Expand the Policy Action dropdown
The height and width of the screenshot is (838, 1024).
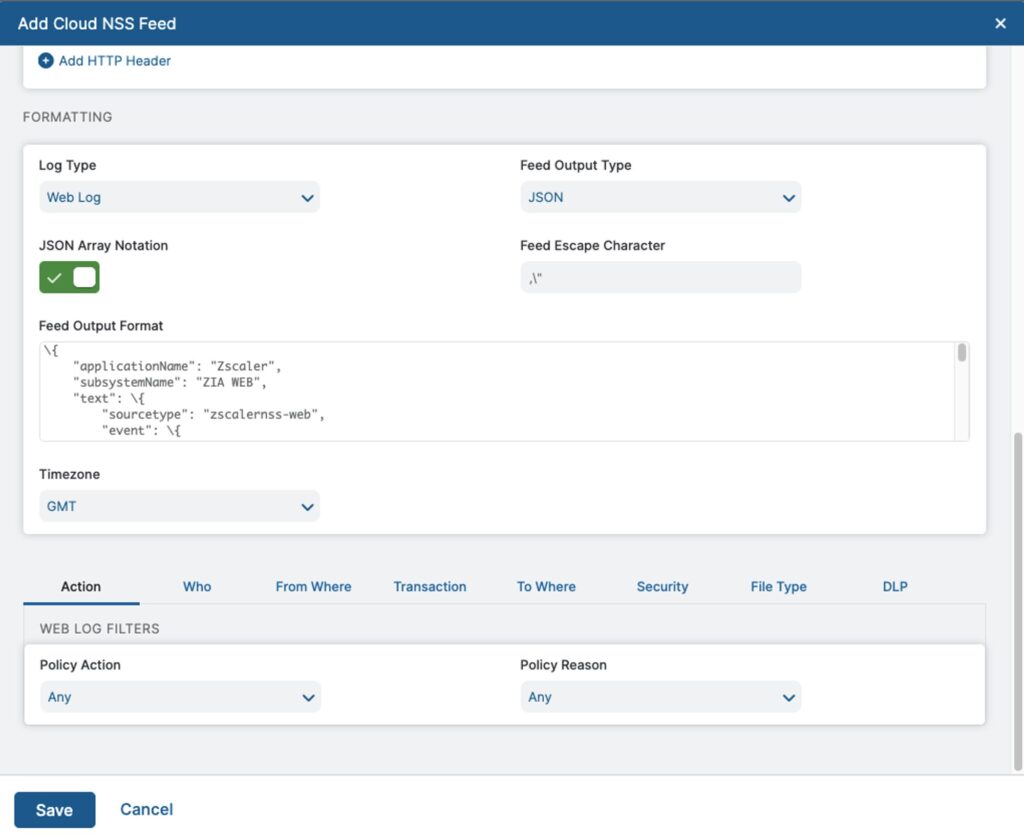coord(180,697)
